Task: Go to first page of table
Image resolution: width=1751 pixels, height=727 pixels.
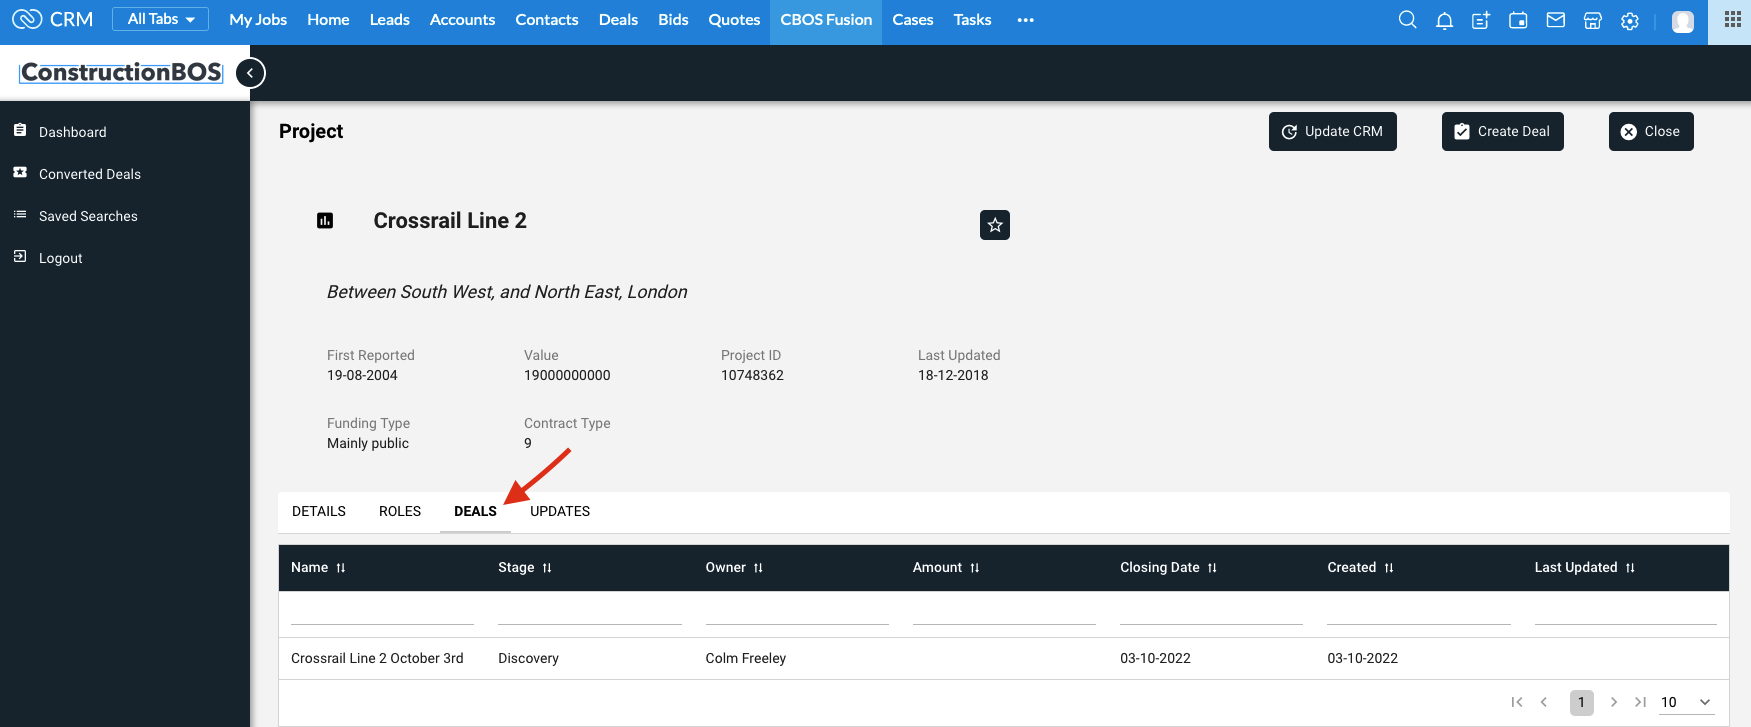Action: pyautogui.click(x=1517, y=702)
